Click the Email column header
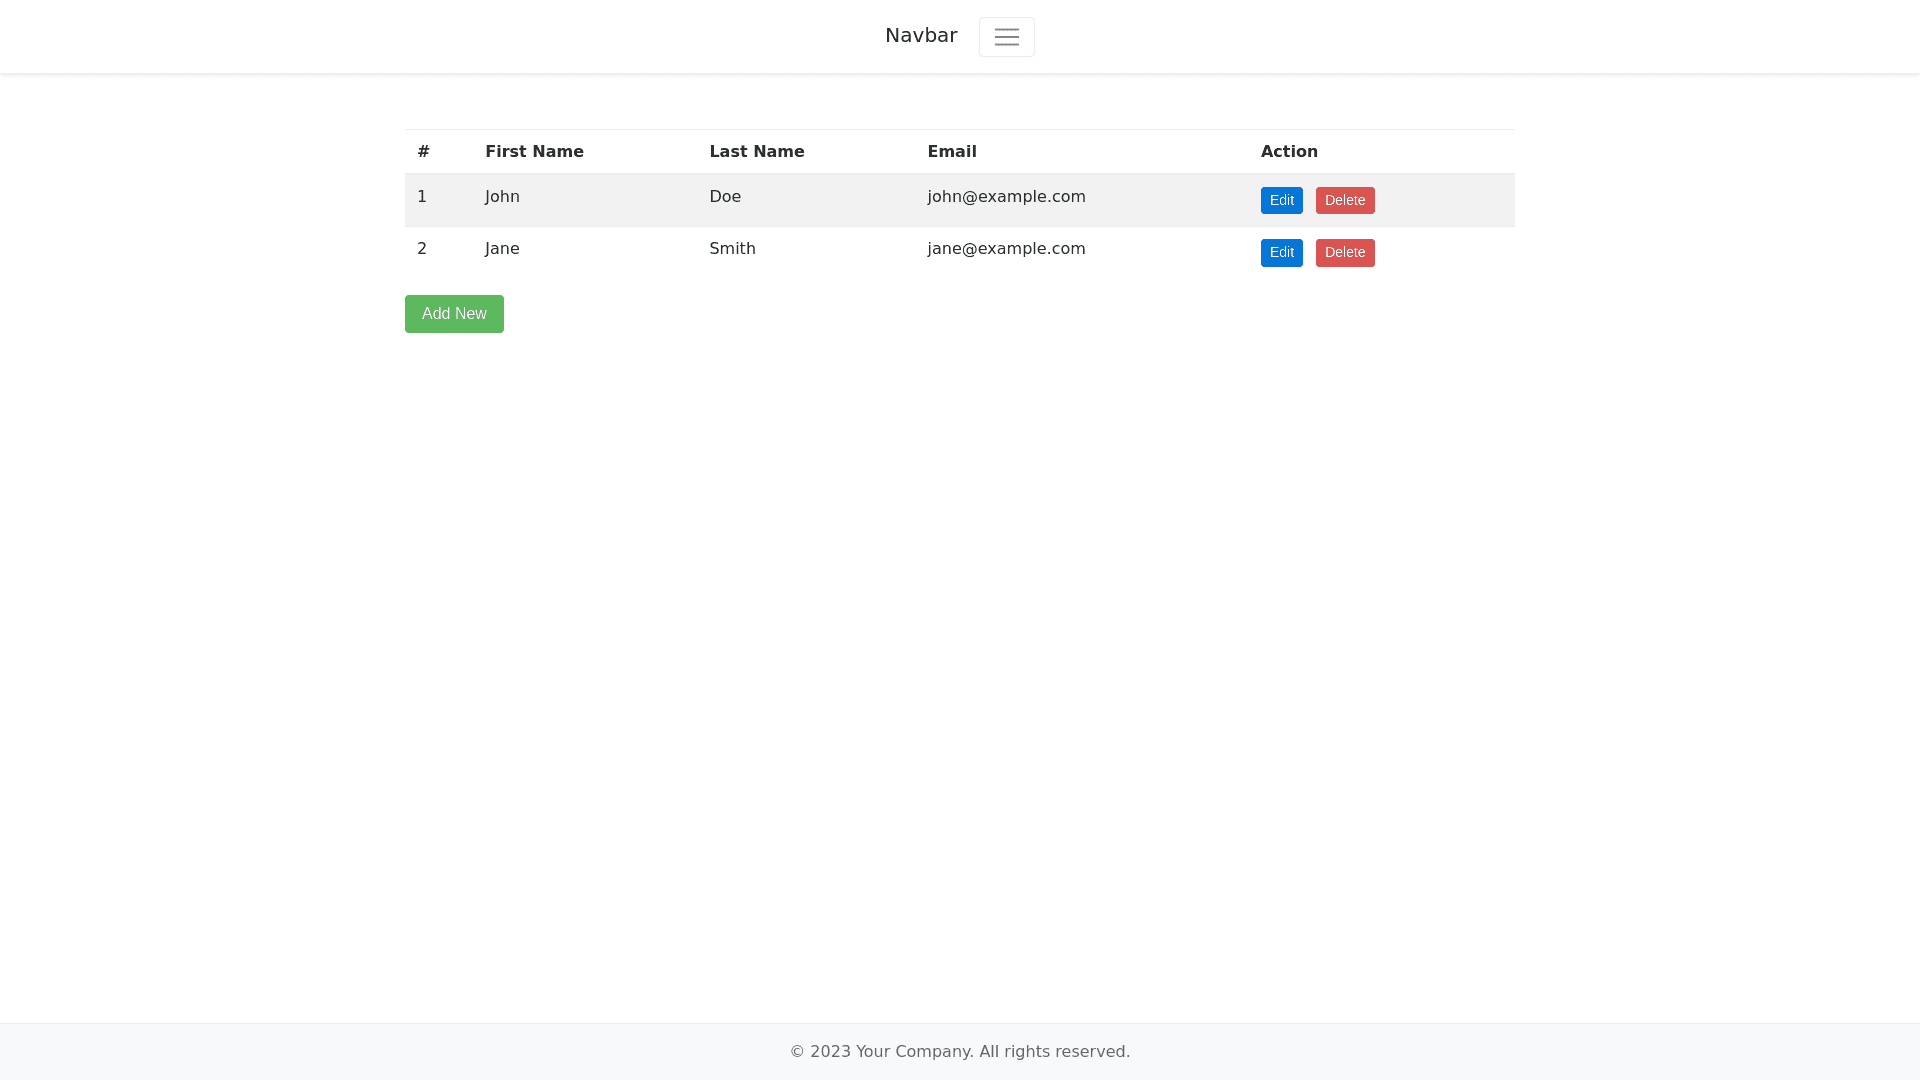This screenshot has height=1080, width=1920. tap(951, 152)
